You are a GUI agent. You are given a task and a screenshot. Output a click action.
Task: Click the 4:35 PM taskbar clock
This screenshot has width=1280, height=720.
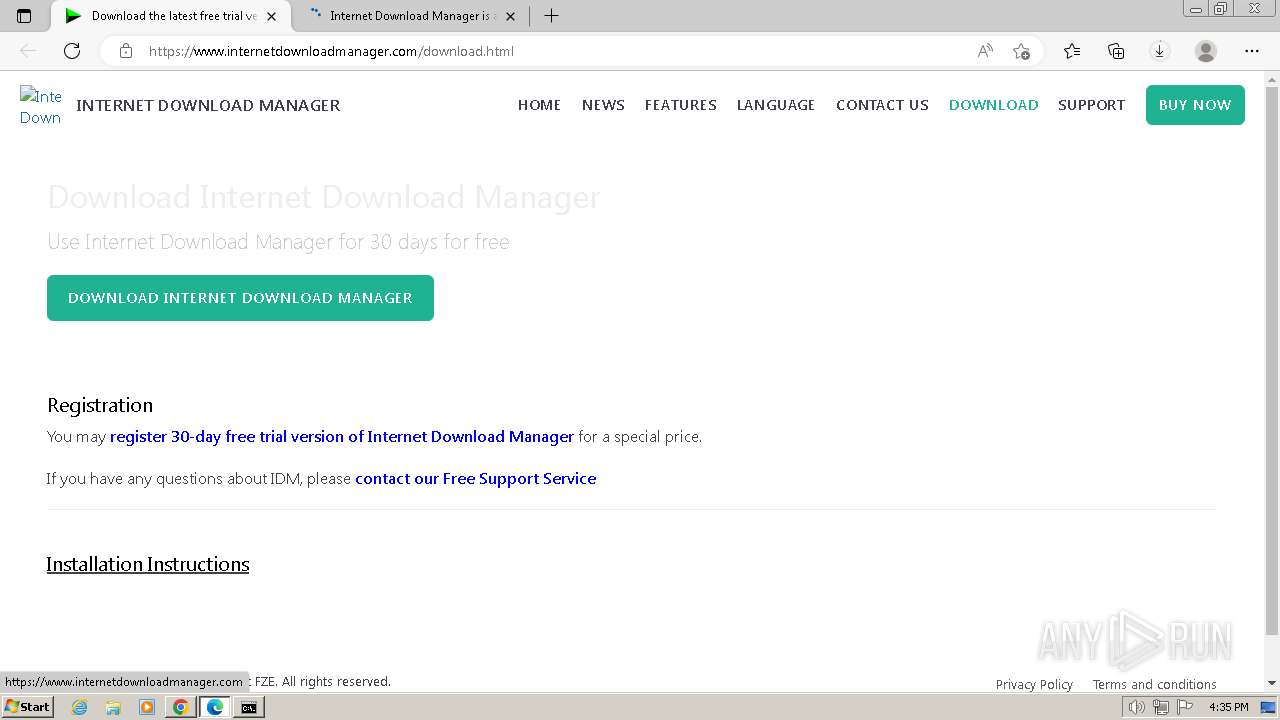coord(1228,707)
